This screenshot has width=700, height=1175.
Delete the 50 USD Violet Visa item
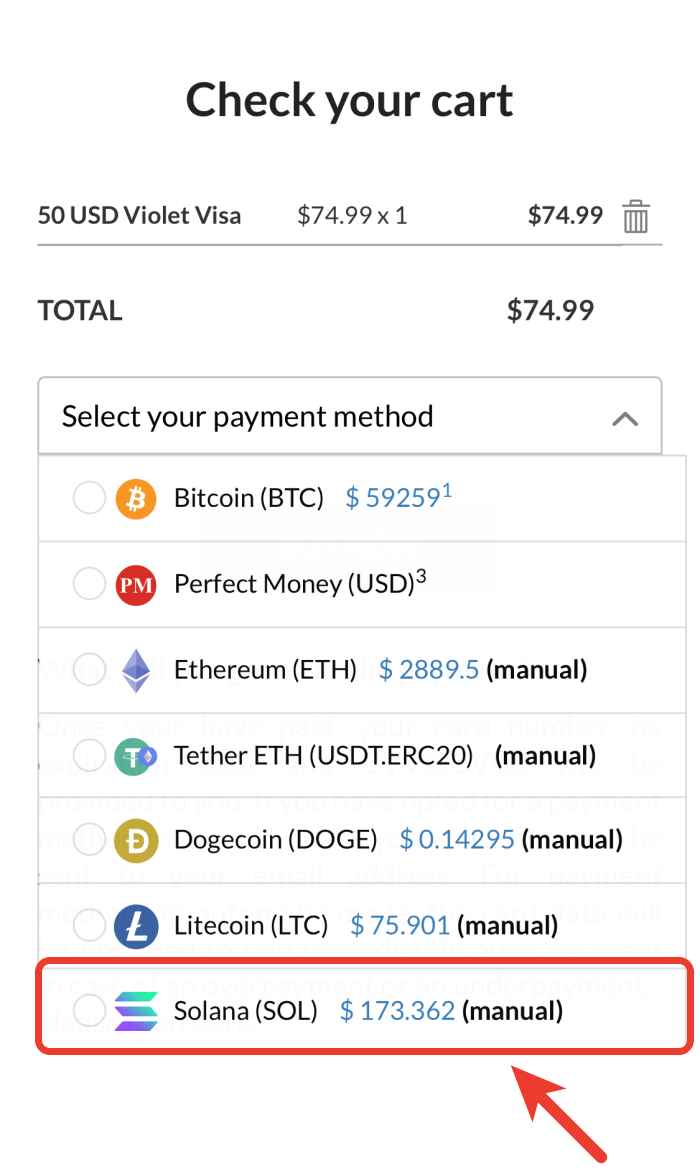pyautogui.click(x=636, y=216)
